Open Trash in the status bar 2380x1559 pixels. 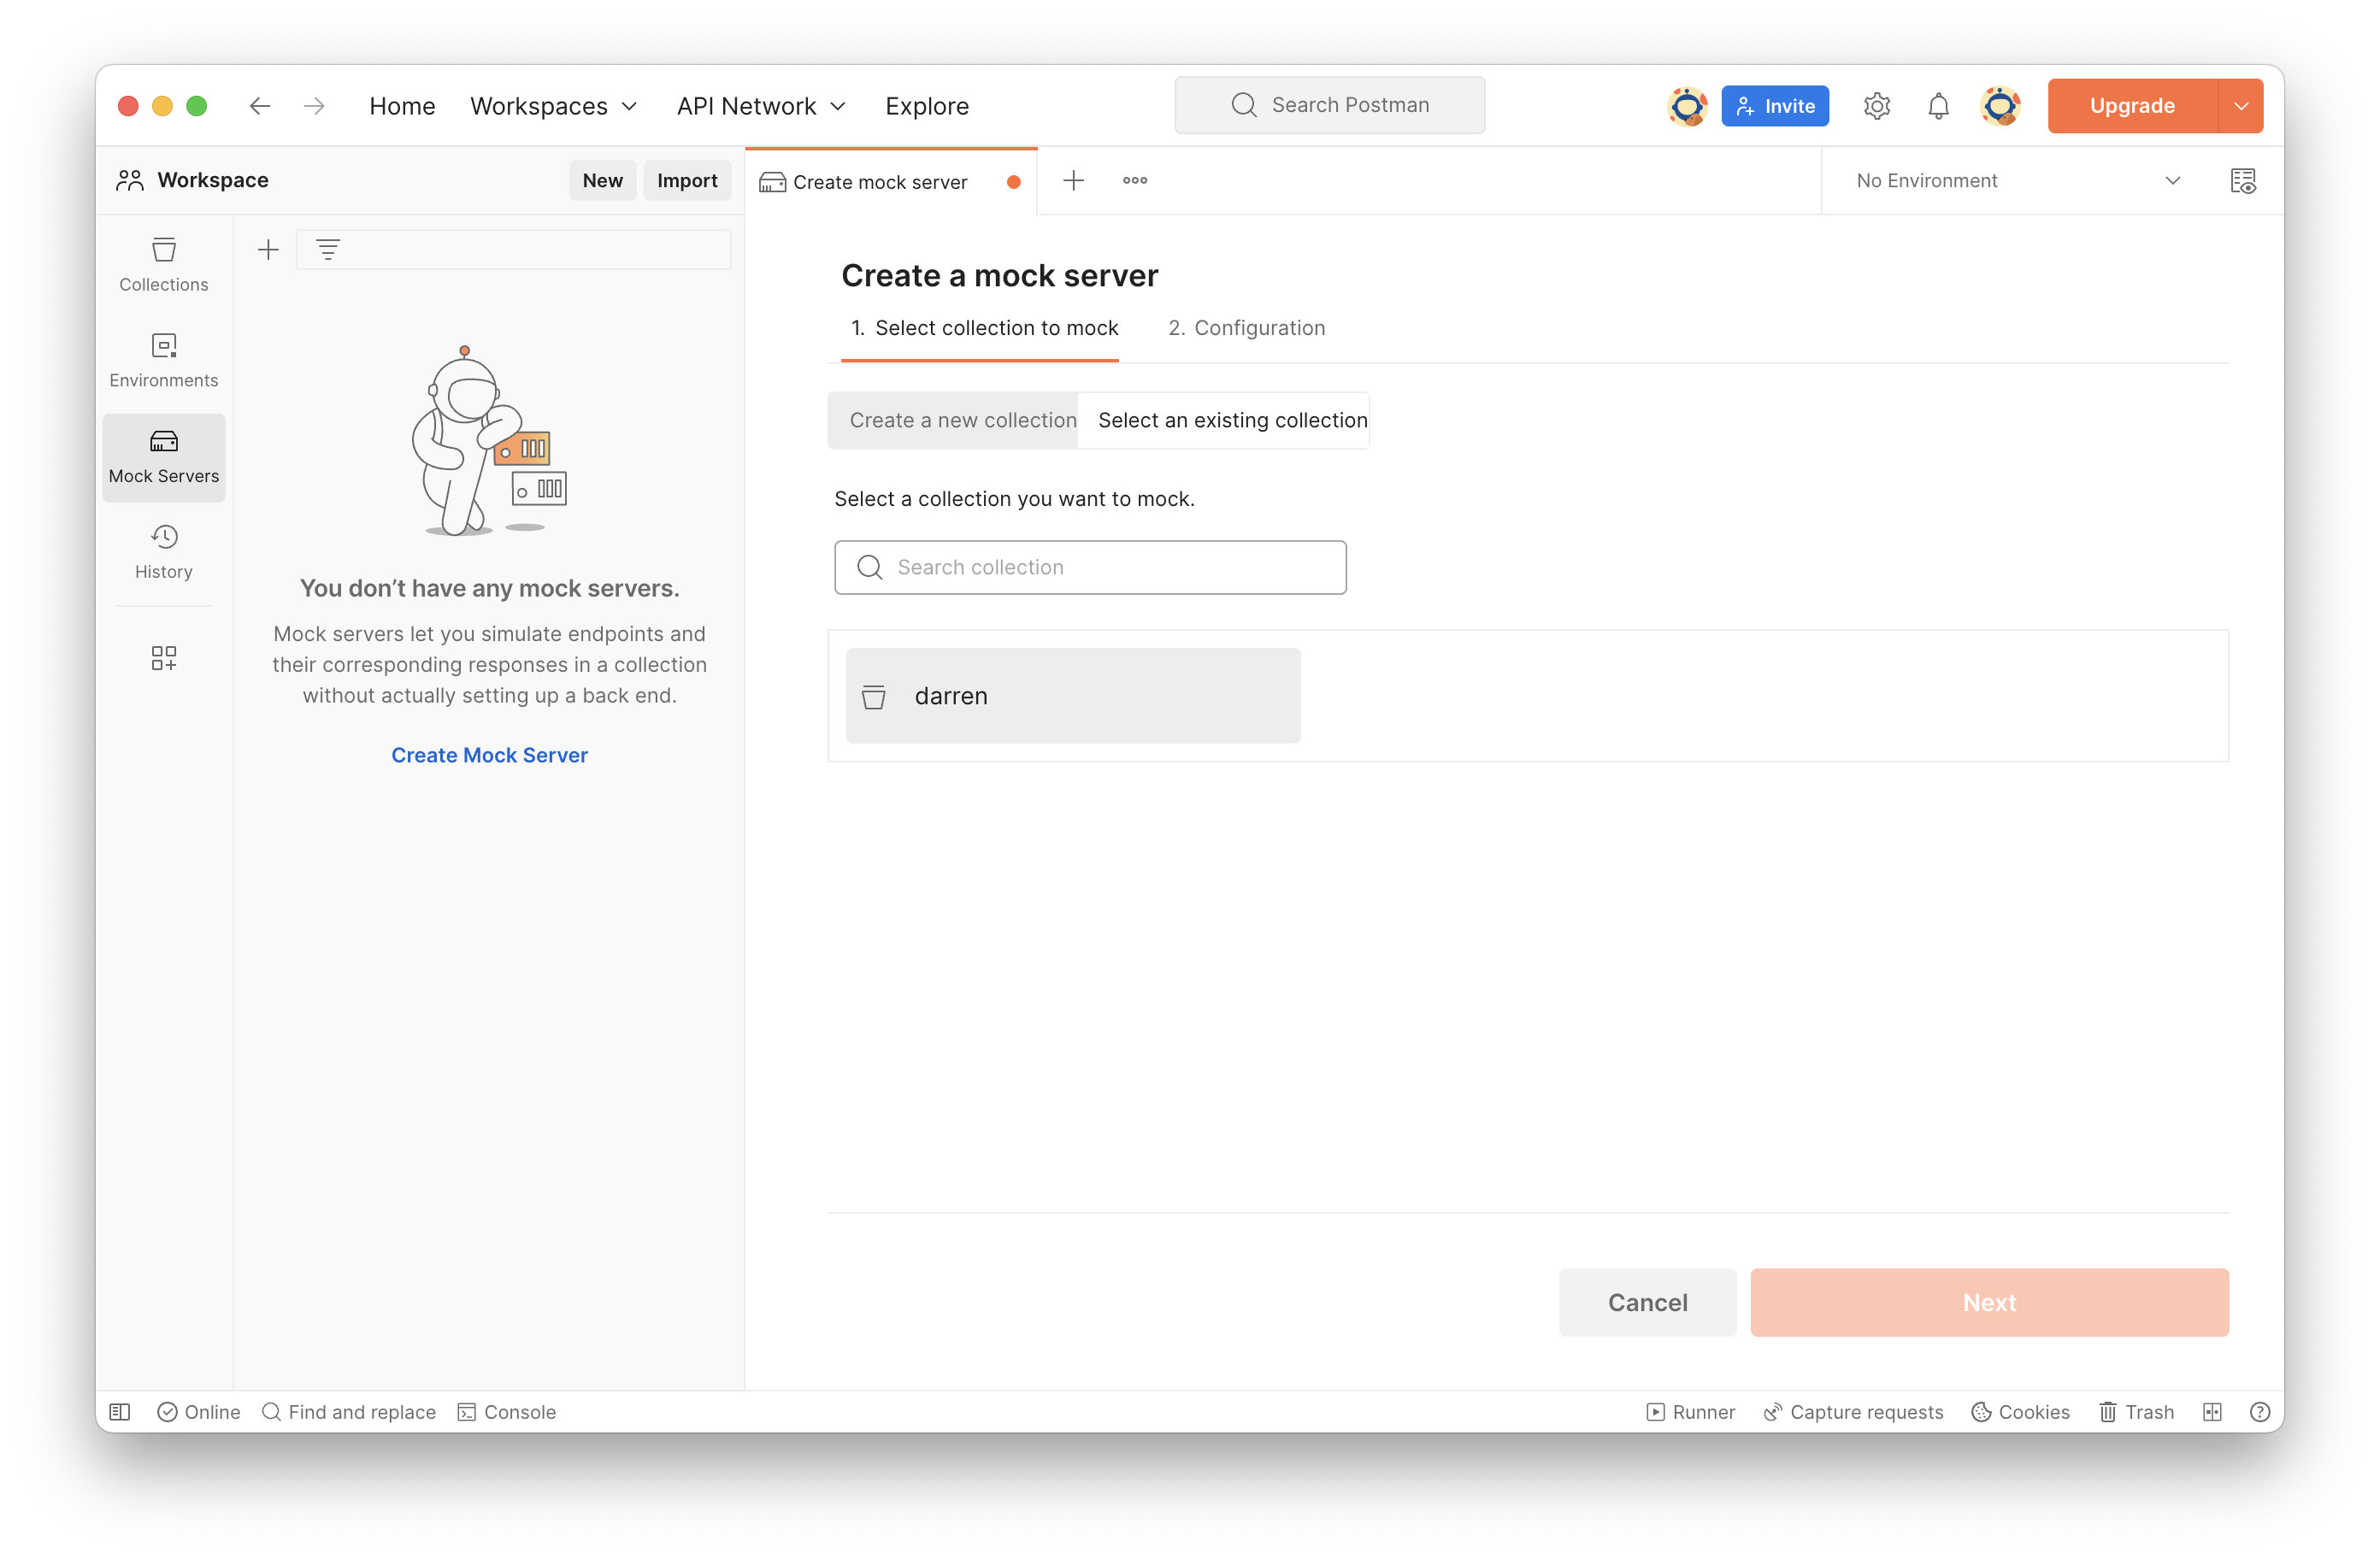click(2136, 1411)
